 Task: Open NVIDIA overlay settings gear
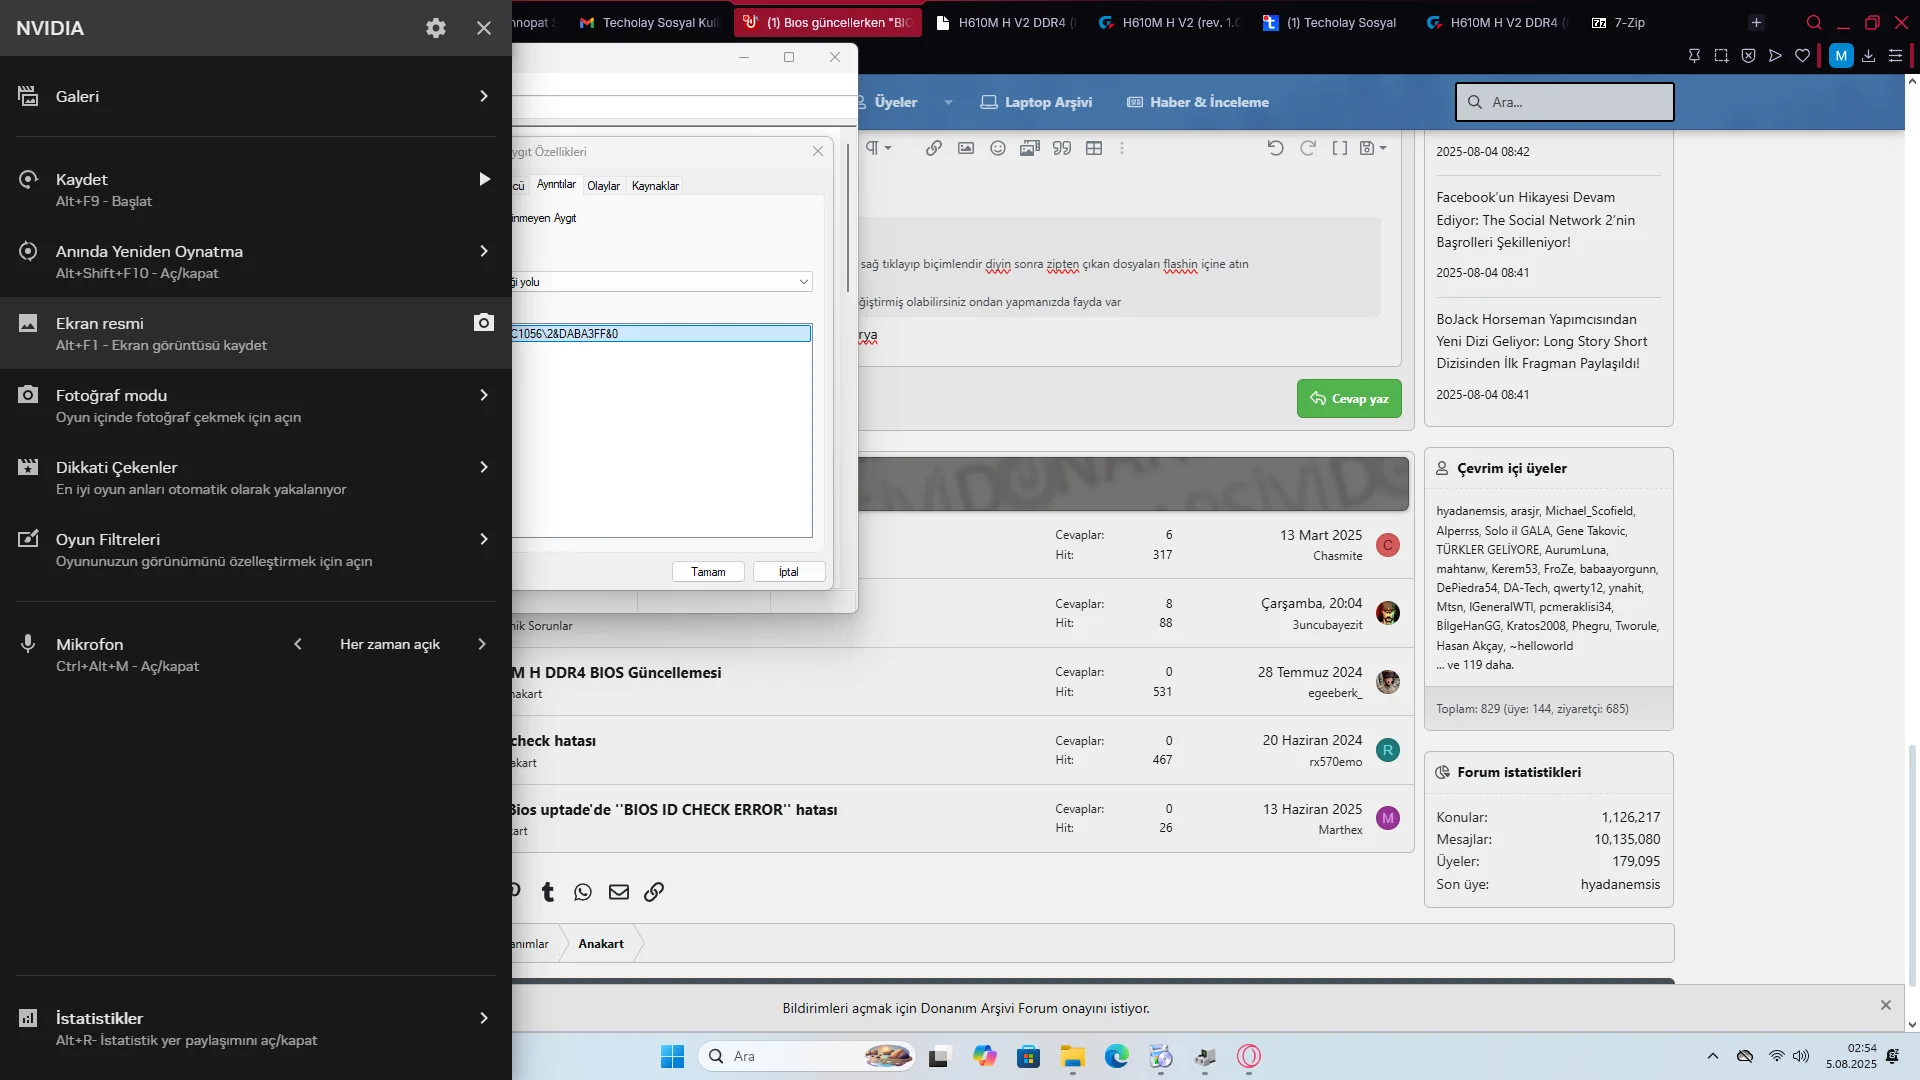click(435, 28)
